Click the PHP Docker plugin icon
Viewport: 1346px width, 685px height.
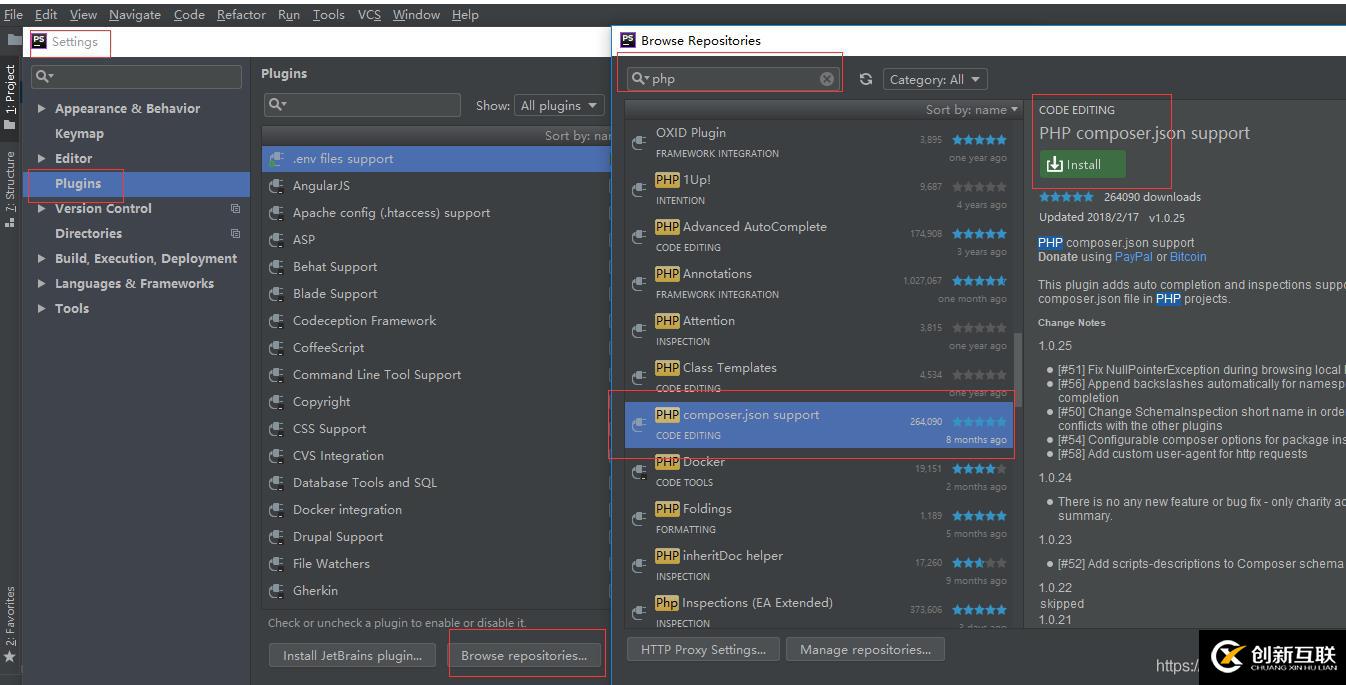click(x=639, y=472)
